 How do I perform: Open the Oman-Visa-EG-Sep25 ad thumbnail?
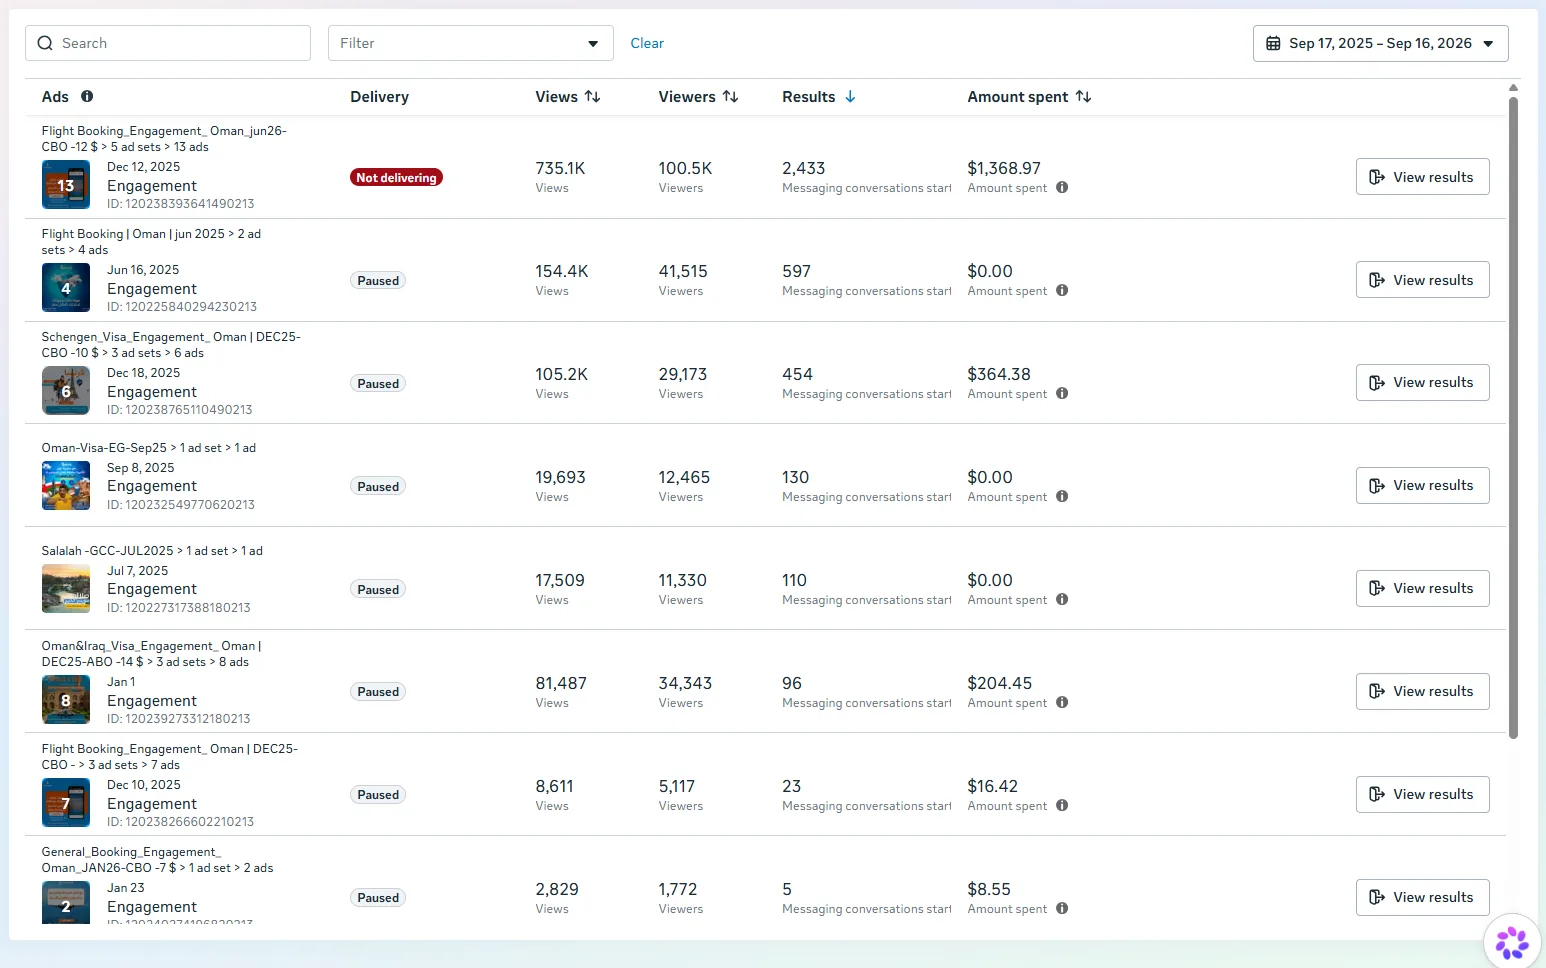click(66, 486)
